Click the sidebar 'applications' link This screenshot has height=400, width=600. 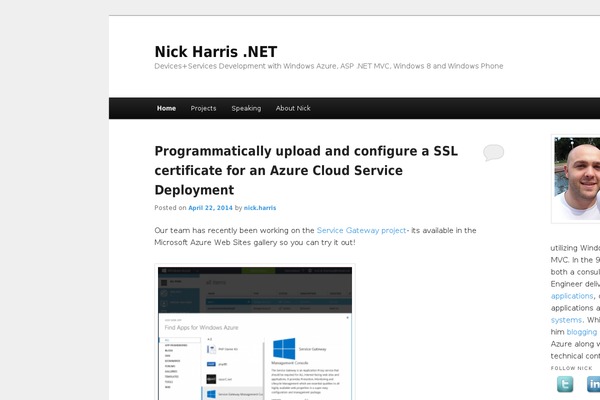[x=572, y=296]
